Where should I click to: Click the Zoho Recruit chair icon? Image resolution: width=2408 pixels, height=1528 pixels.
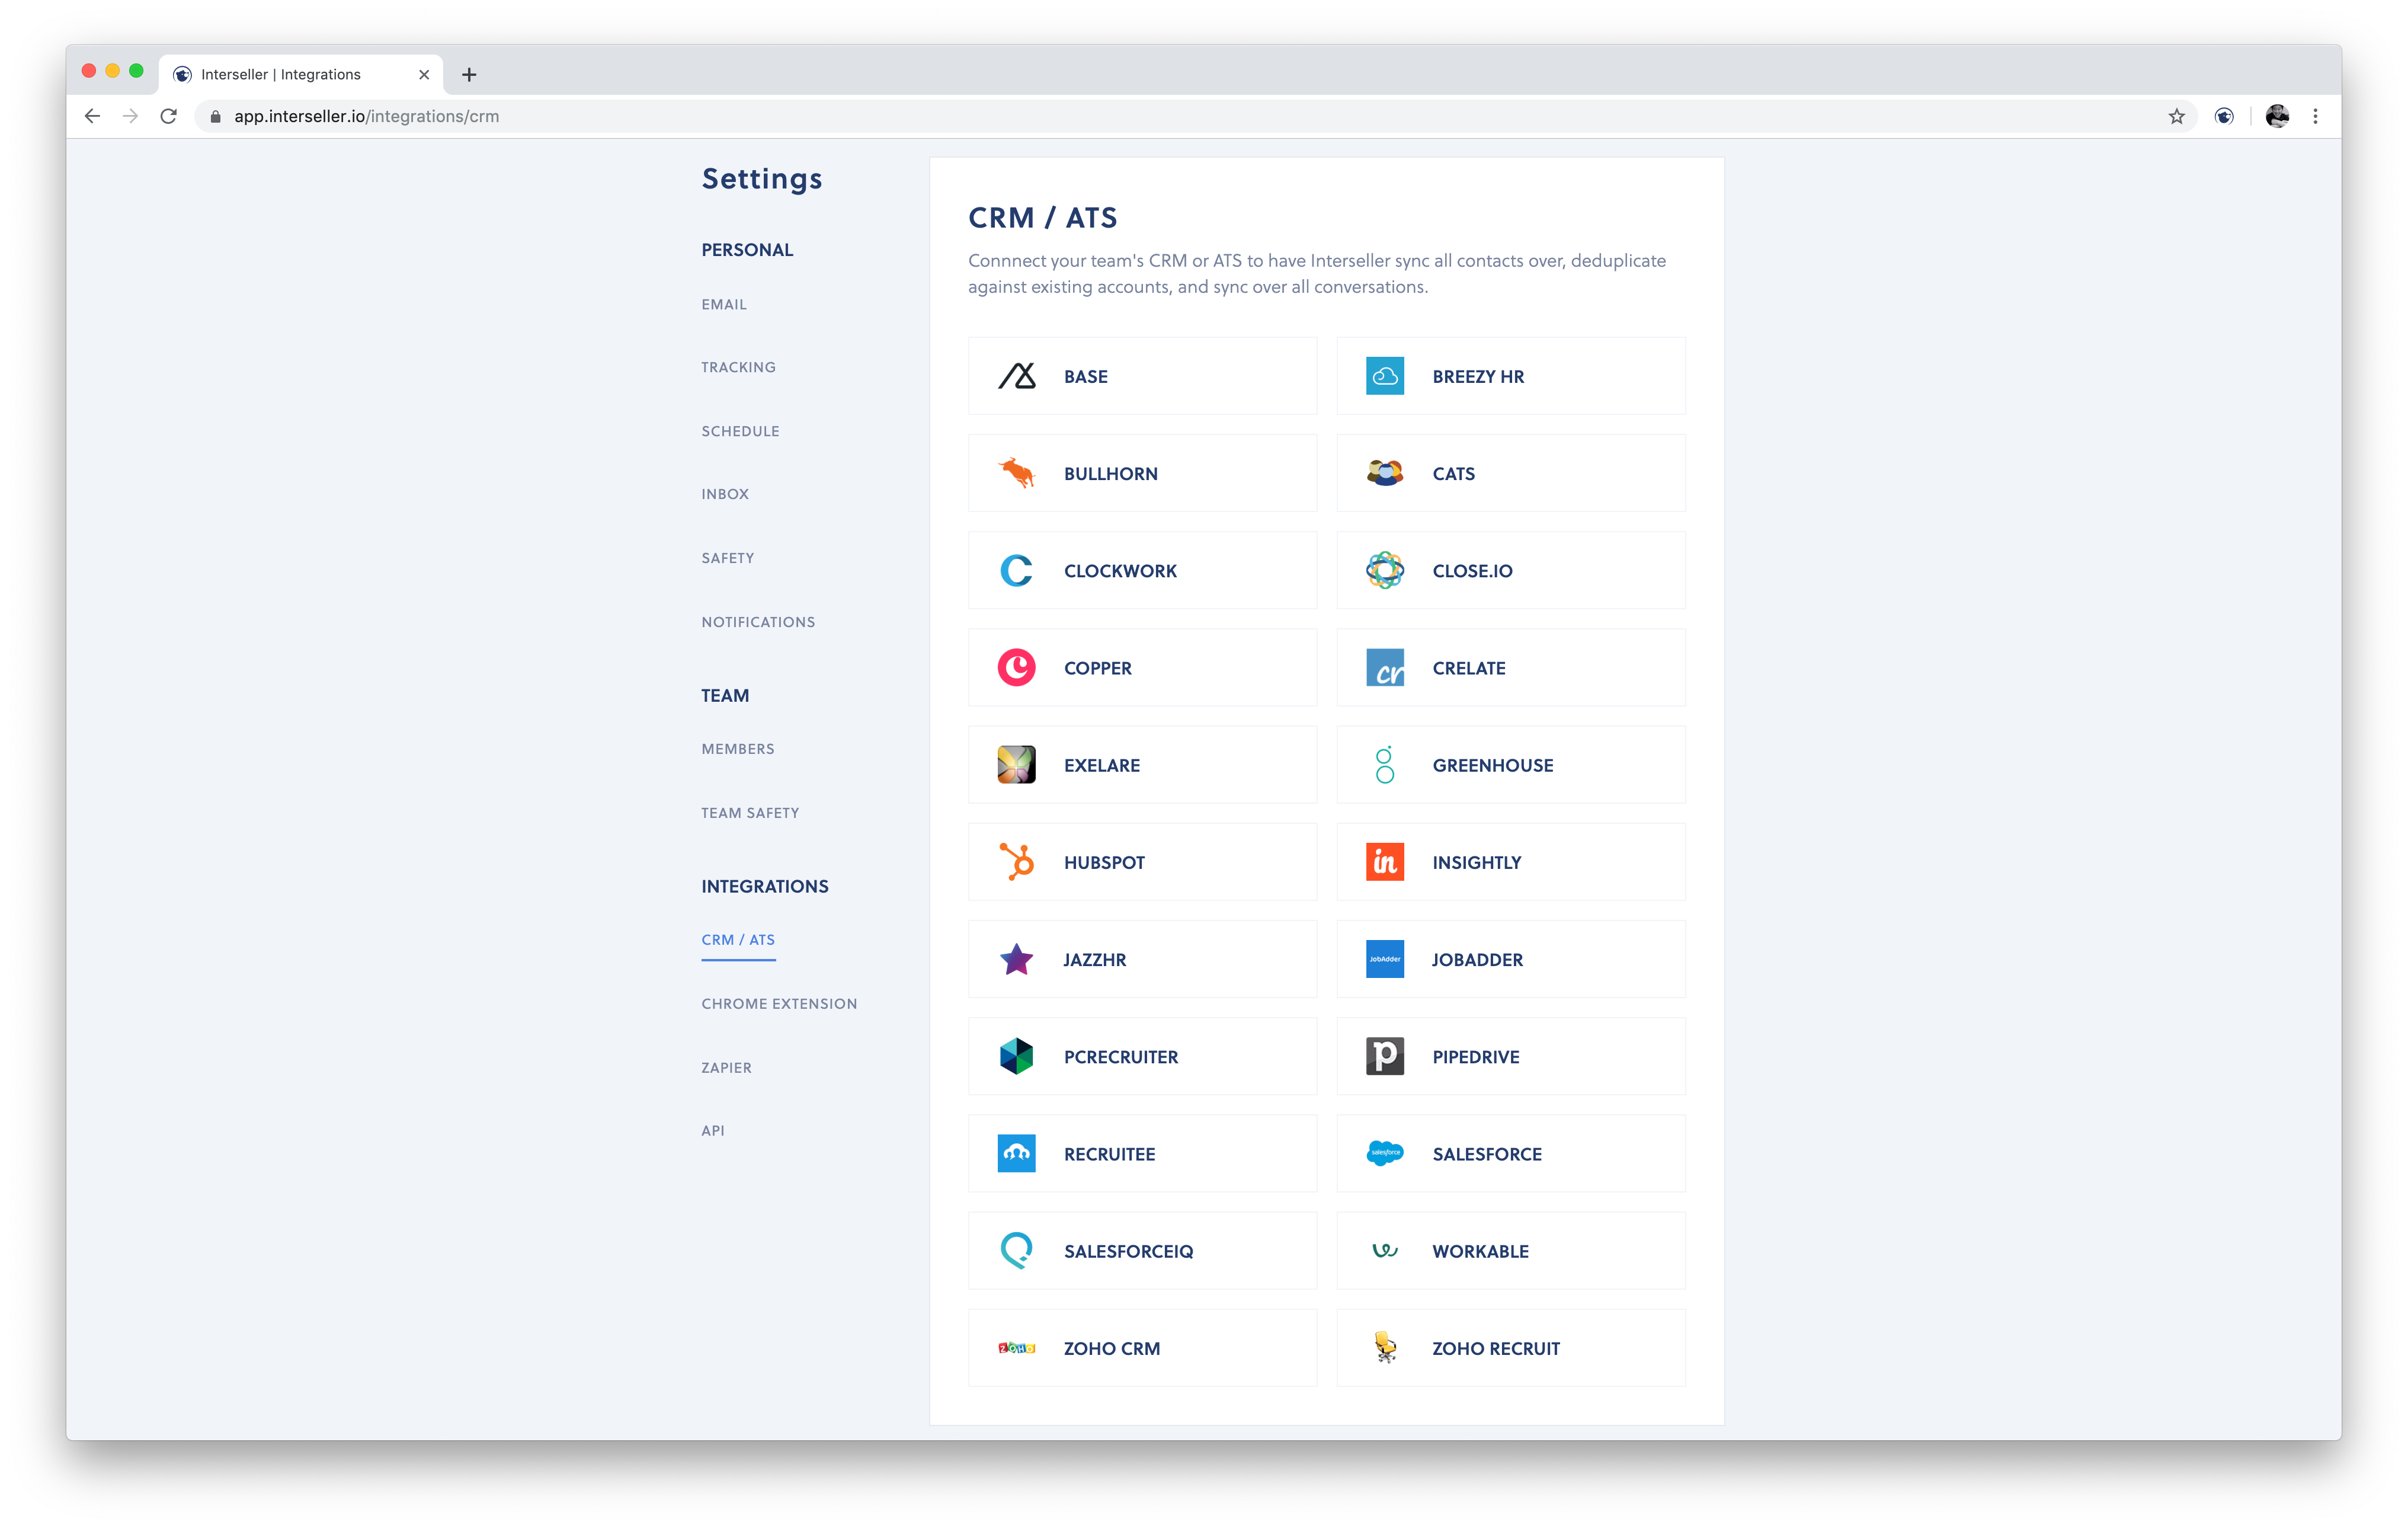1384,1347
